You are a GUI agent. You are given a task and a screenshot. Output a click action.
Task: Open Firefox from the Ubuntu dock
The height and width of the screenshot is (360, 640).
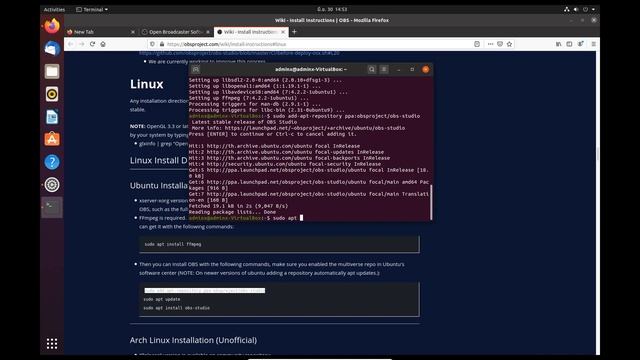tap(52, 26)
